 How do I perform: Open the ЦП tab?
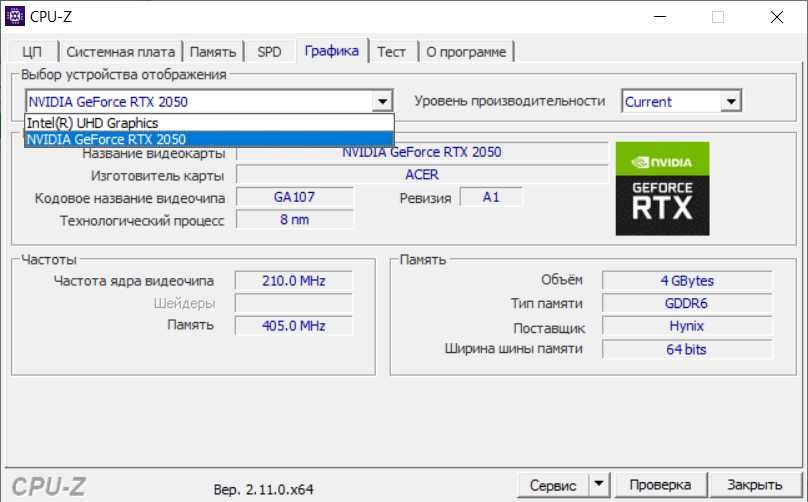32,52
